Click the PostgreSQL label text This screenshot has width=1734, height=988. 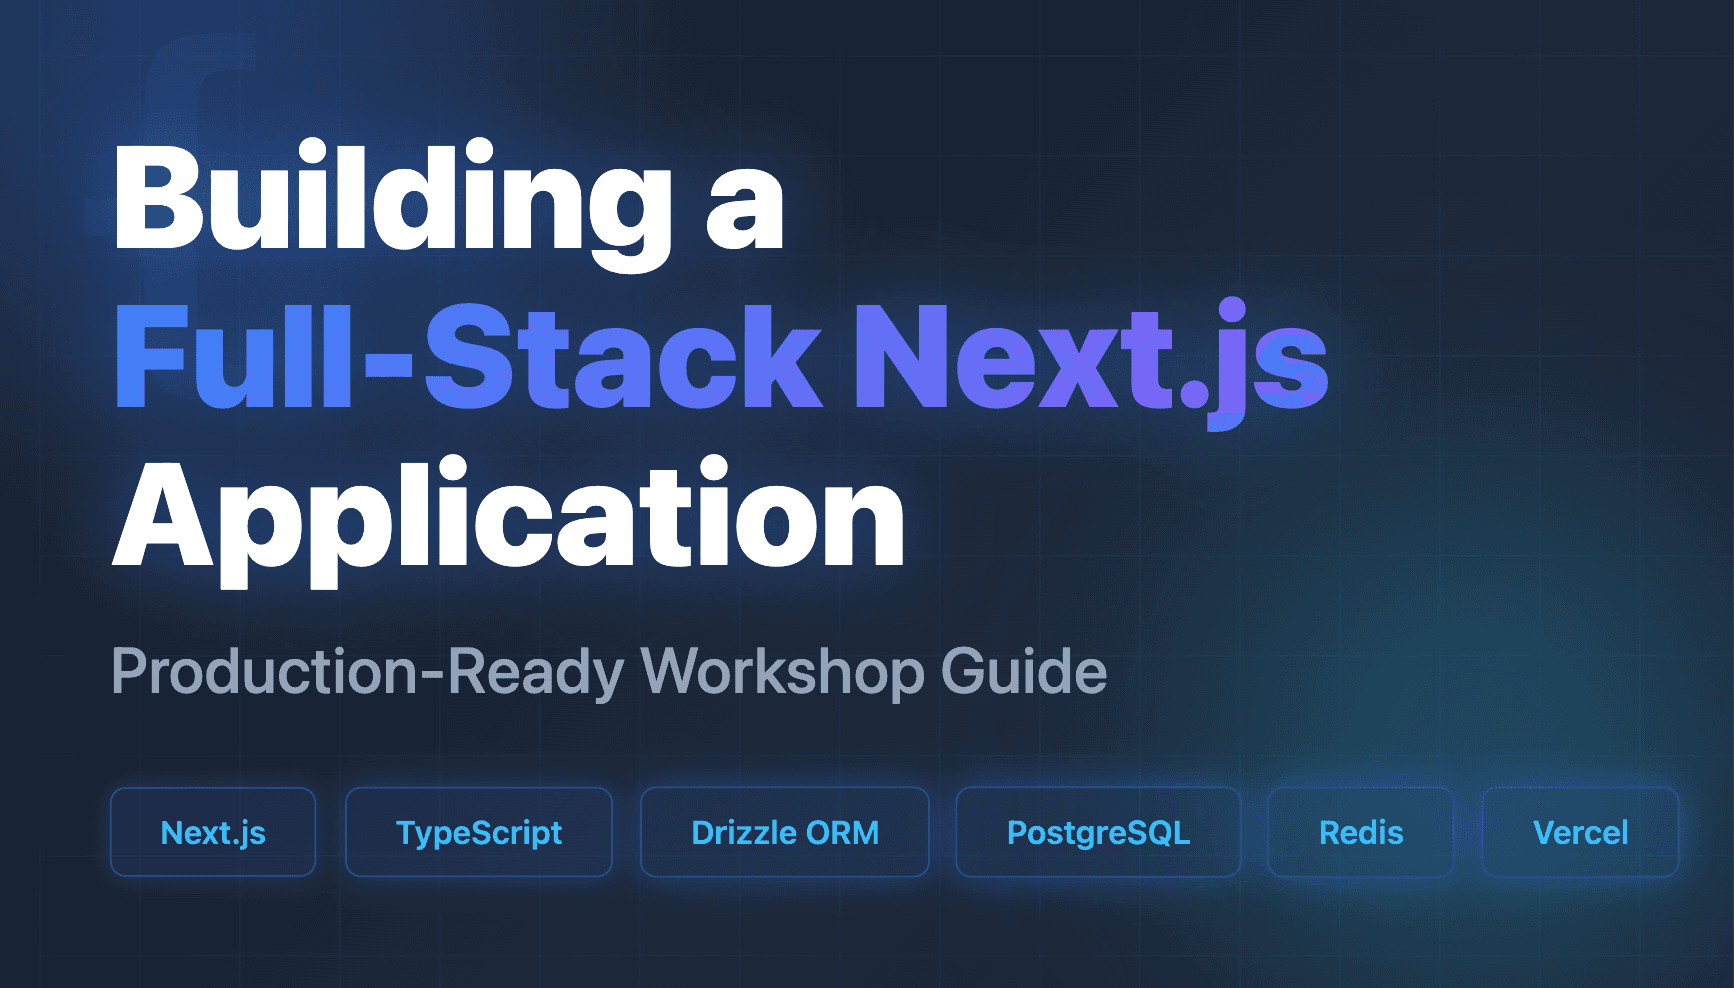1098,832
